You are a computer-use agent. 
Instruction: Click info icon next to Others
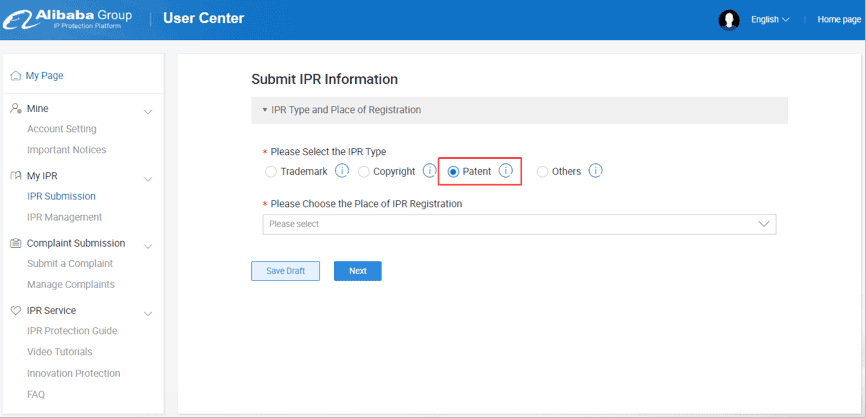pyautogui.click(x=595, y=171)
